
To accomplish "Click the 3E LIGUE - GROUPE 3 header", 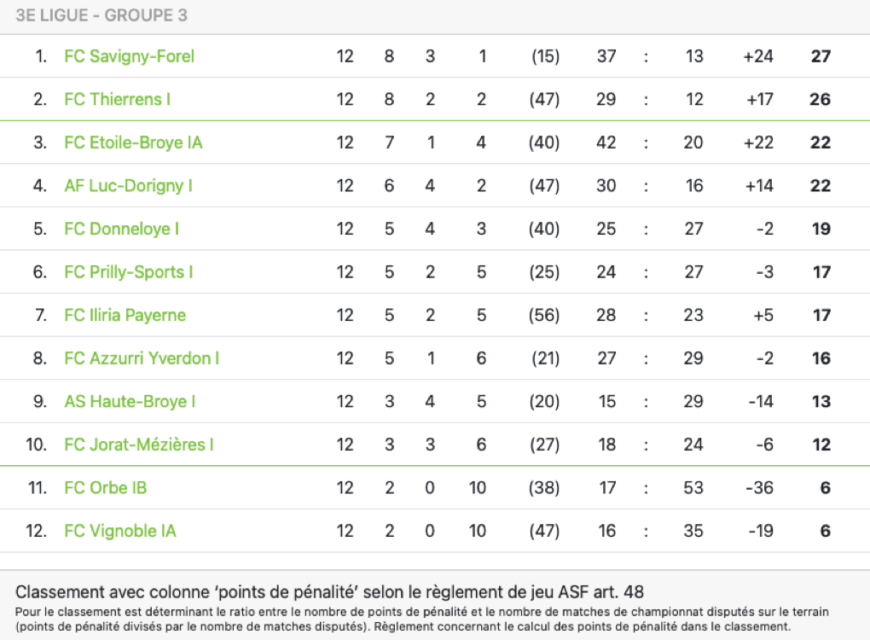I will [102, 16].
